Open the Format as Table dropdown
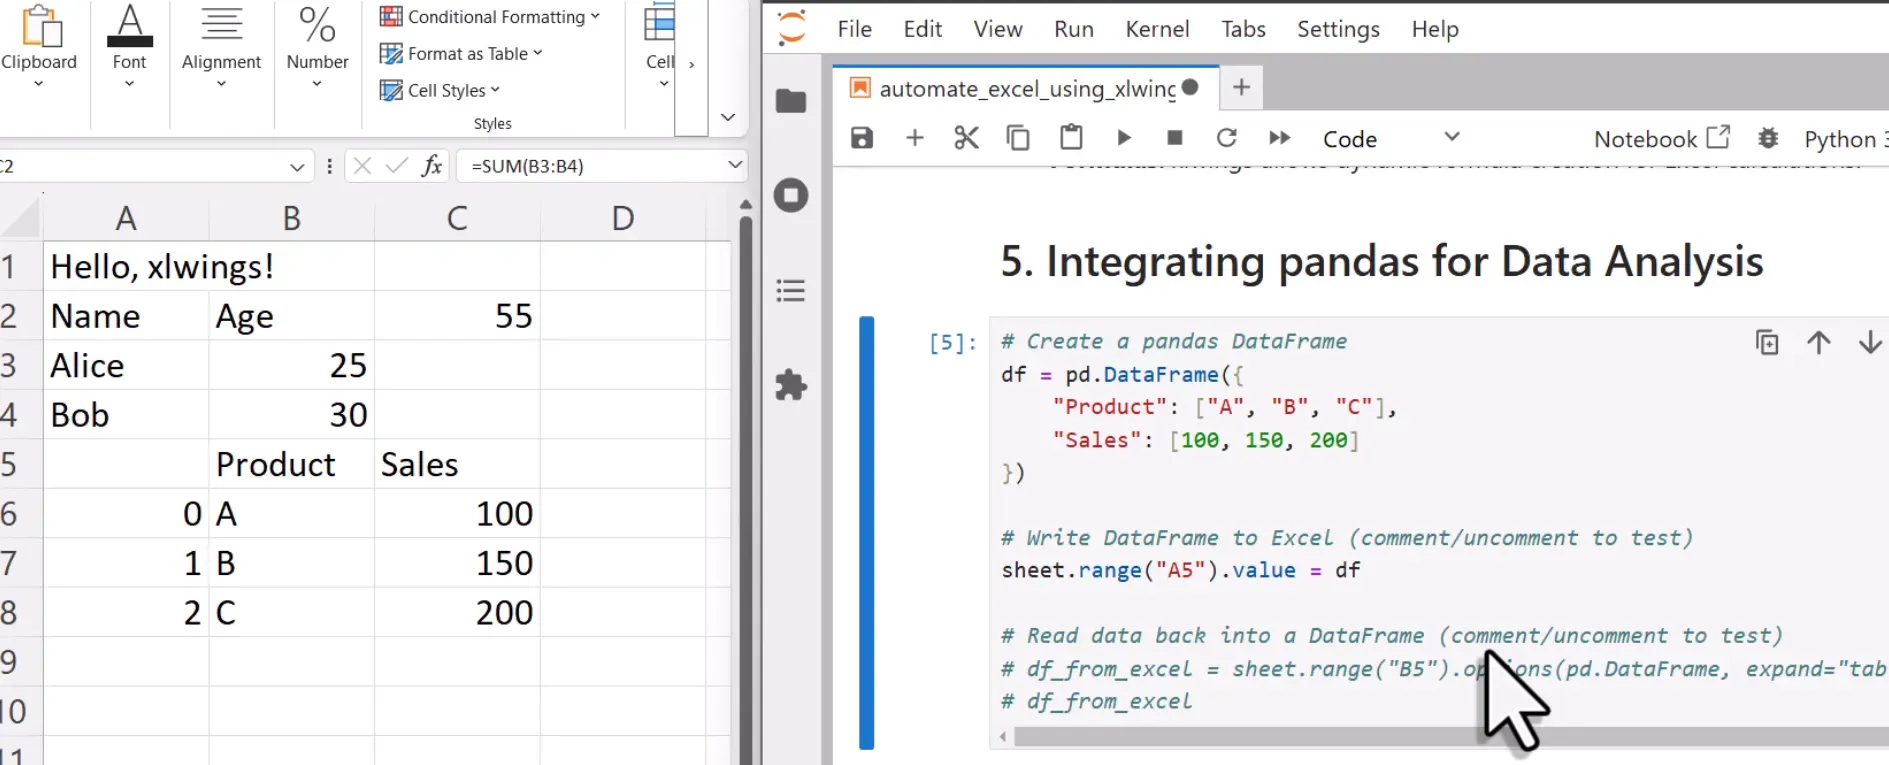This screenshot has height=765, width=1889. 461,54
